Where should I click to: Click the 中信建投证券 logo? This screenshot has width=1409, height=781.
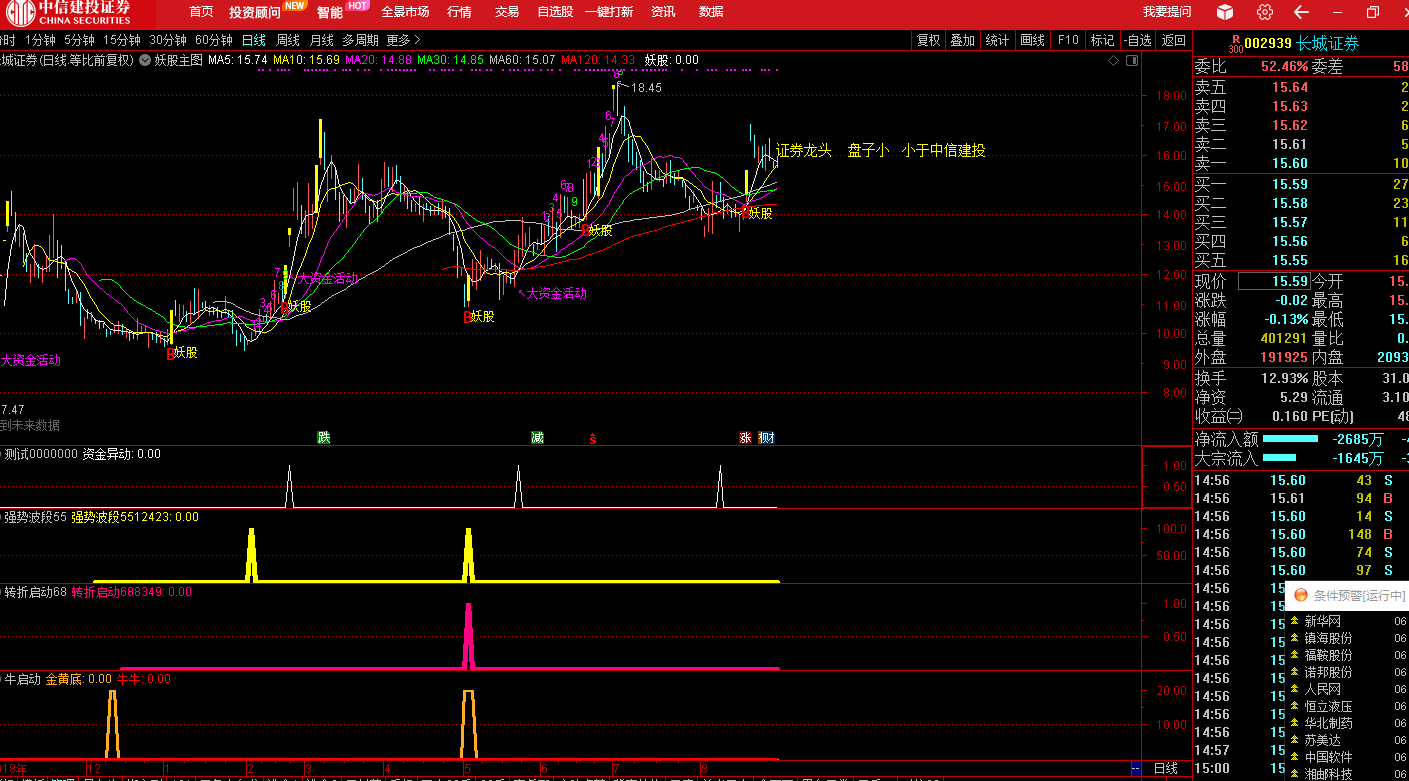click(70, 13)
